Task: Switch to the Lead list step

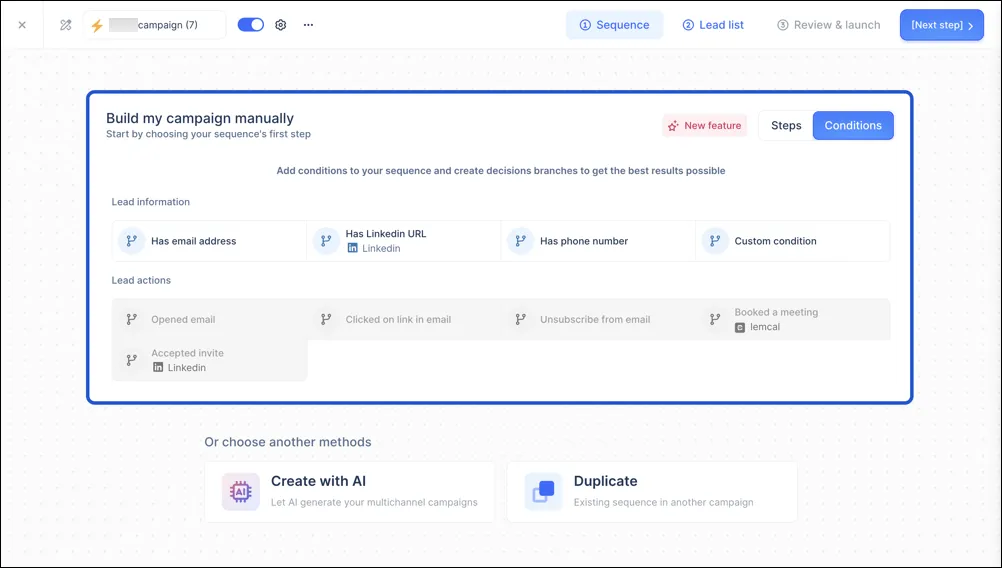Action: tap(713, 25)
